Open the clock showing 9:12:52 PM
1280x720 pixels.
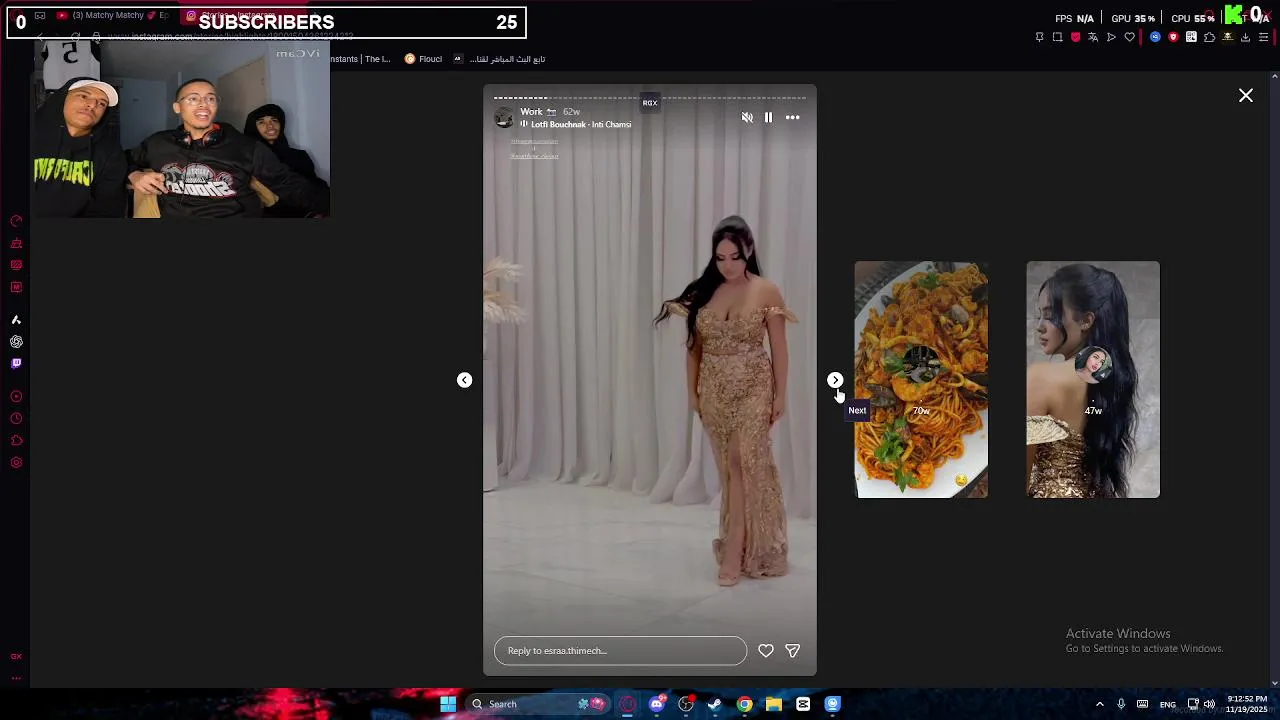(1247, 704)
